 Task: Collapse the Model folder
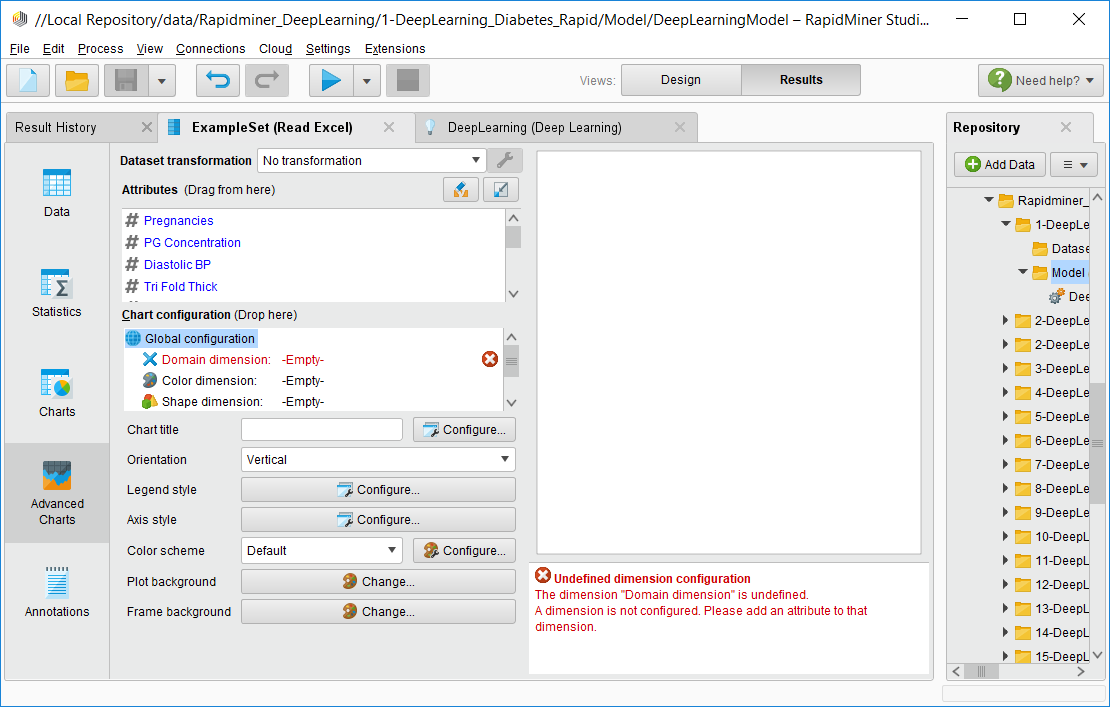(1022, 272)
